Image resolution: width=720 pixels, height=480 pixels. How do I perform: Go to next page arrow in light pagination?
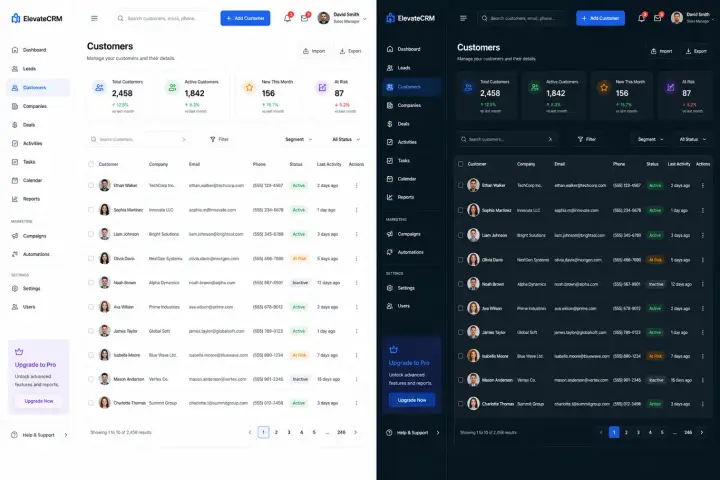click(355, 432)
